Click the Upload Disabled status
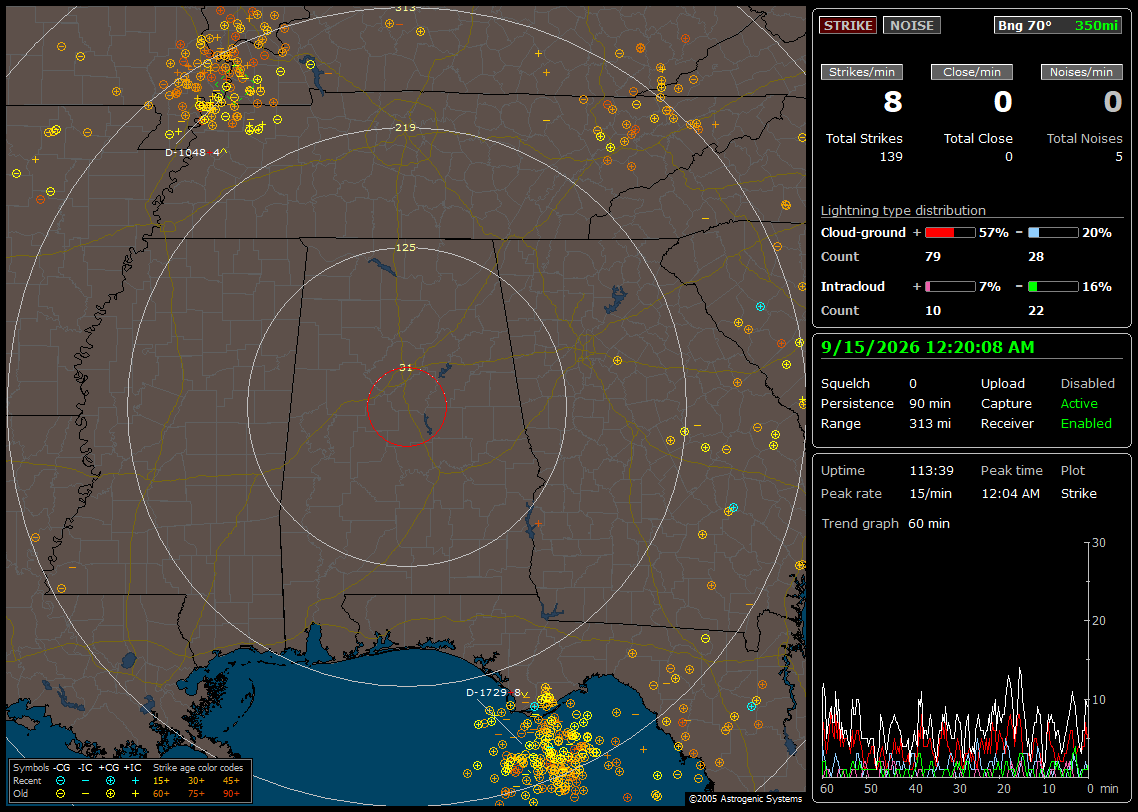This screenshot has width=1138, height=812. (1087, 383)
